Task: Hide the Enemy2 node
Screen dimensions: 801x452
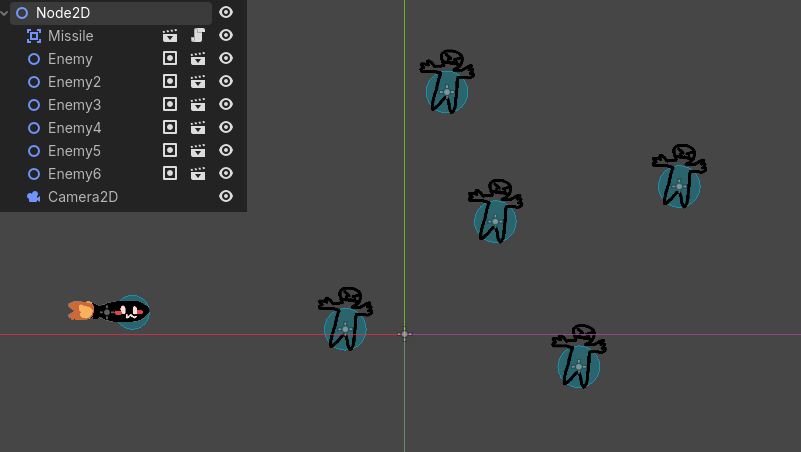Action: (x=226, y=81)
